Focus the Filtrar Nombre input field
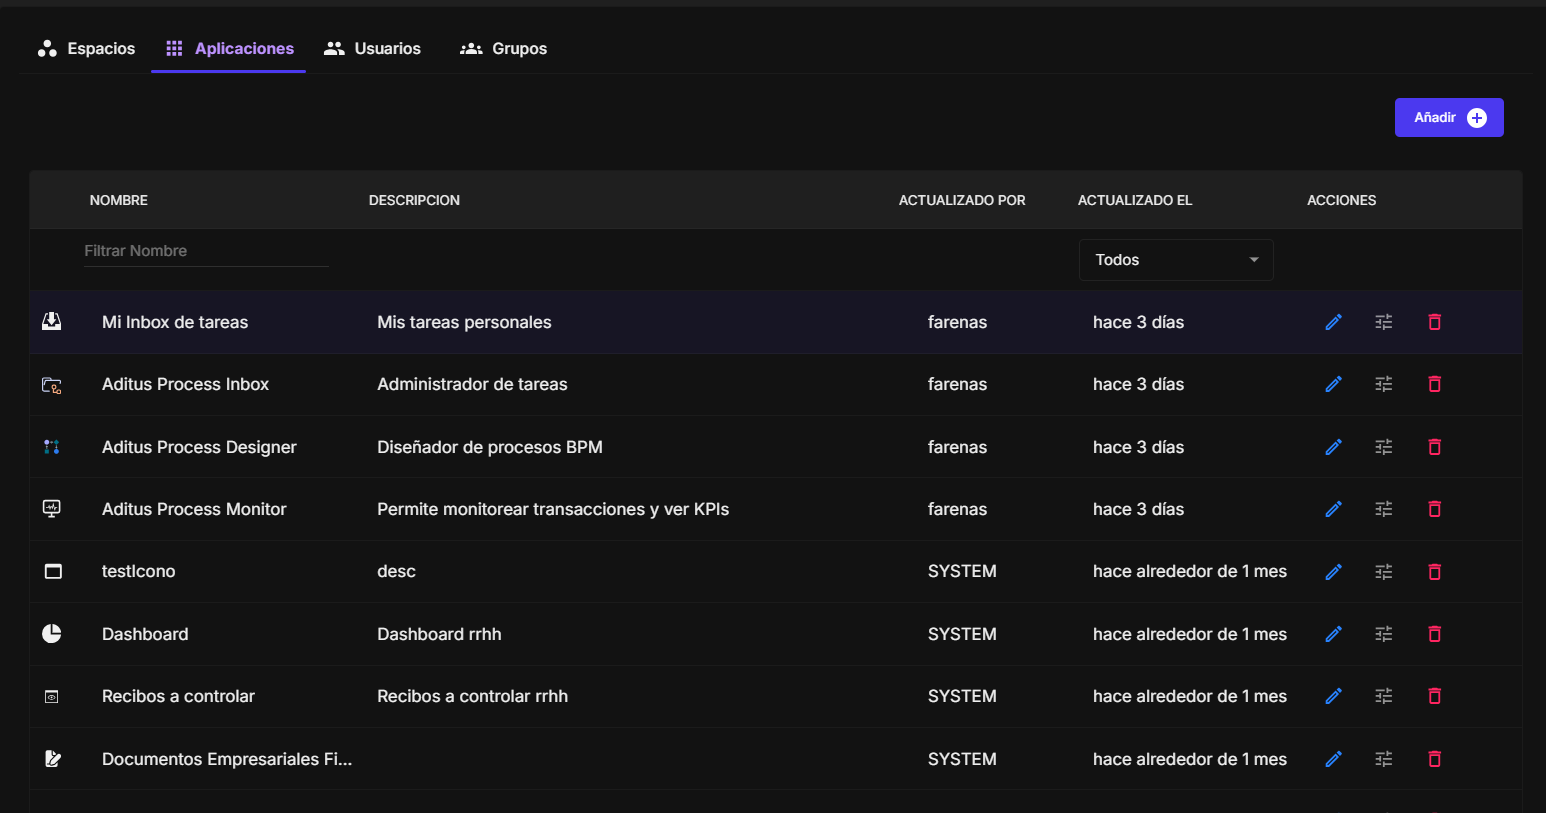Viewport: 1546px width, 813px height. point(206,251)
